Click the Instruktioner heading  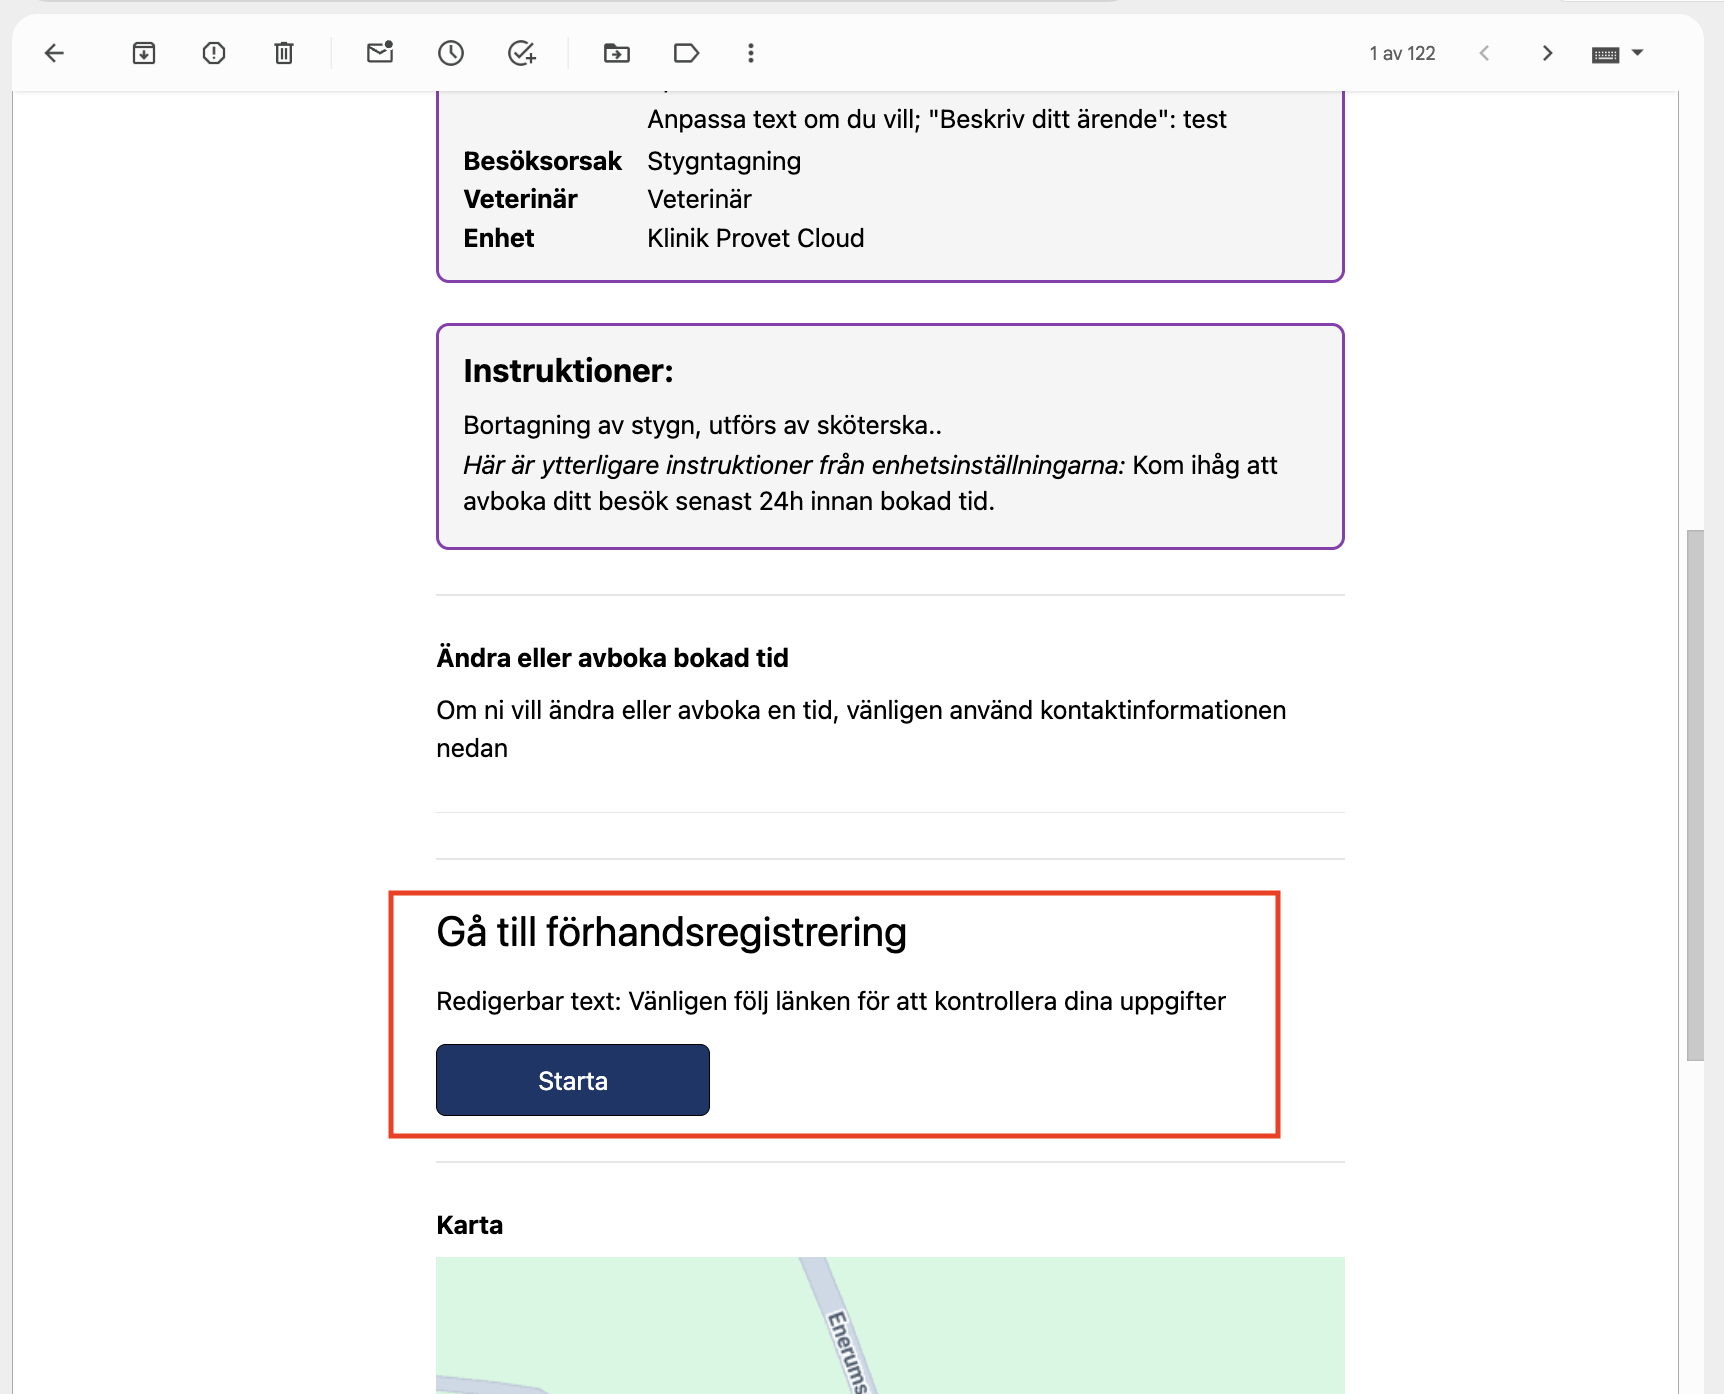569,371
